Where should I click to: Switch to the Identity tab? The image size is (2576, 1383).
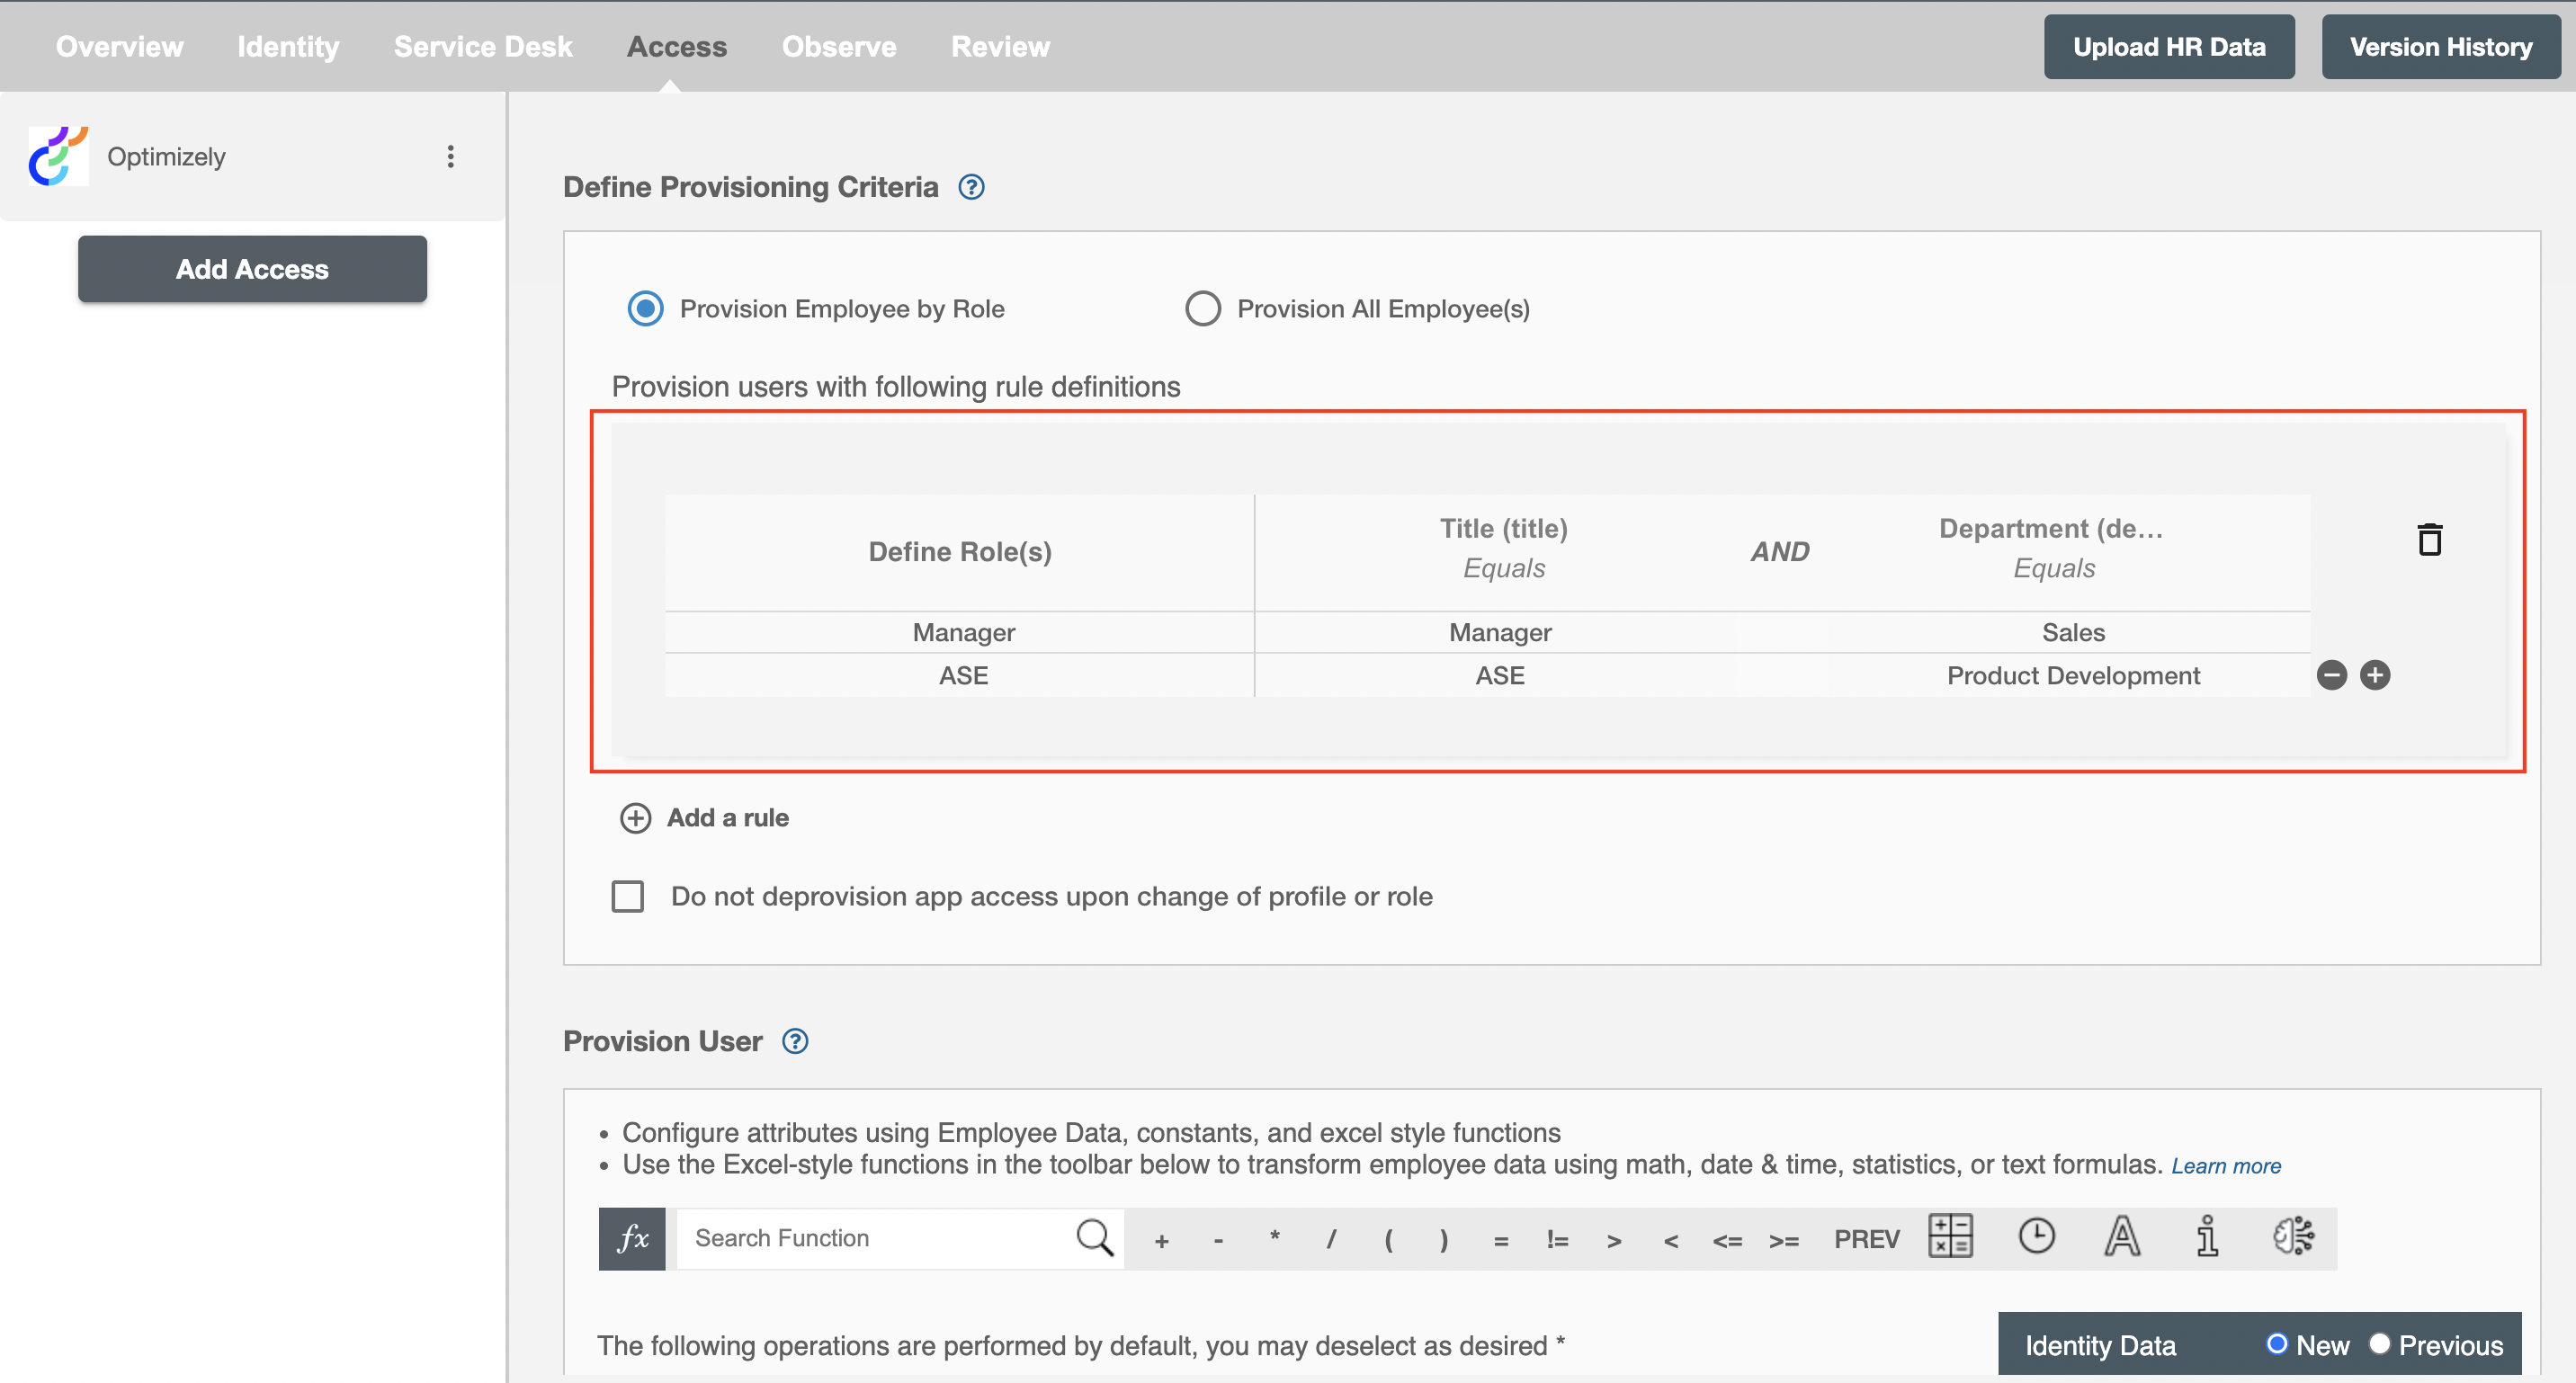tap(288, 46)
